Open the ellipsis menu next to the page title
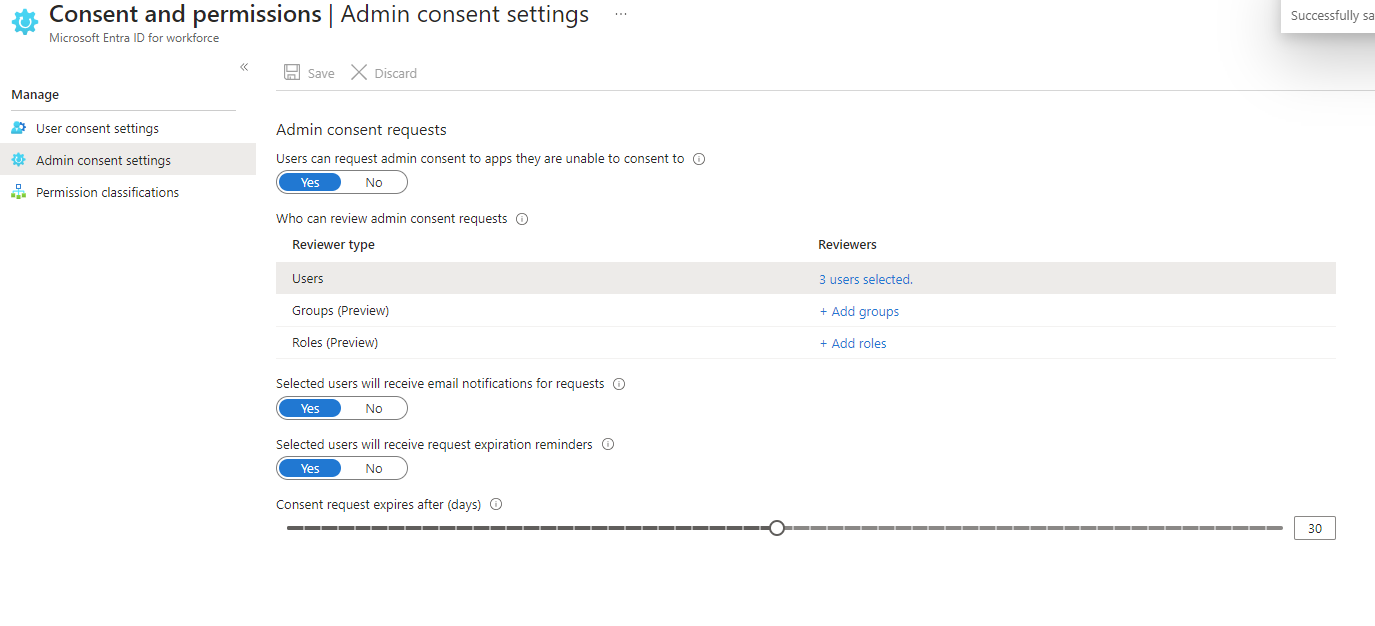Image resolution: width=1375 pixels, height=626 pixels. click(620, 15)
